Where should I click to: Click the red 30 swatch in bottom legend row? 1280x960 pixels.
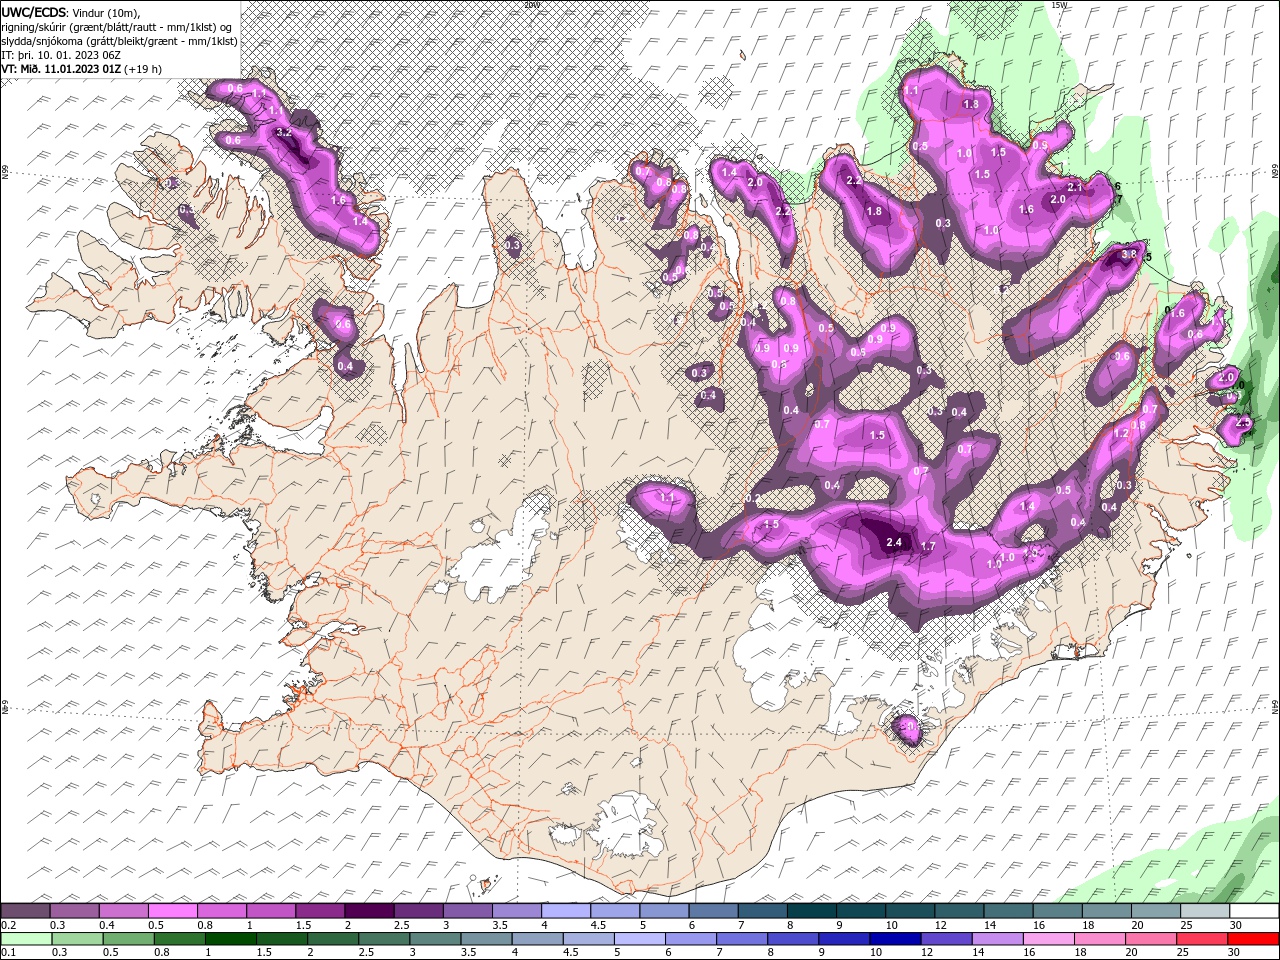click(1253, 939)
